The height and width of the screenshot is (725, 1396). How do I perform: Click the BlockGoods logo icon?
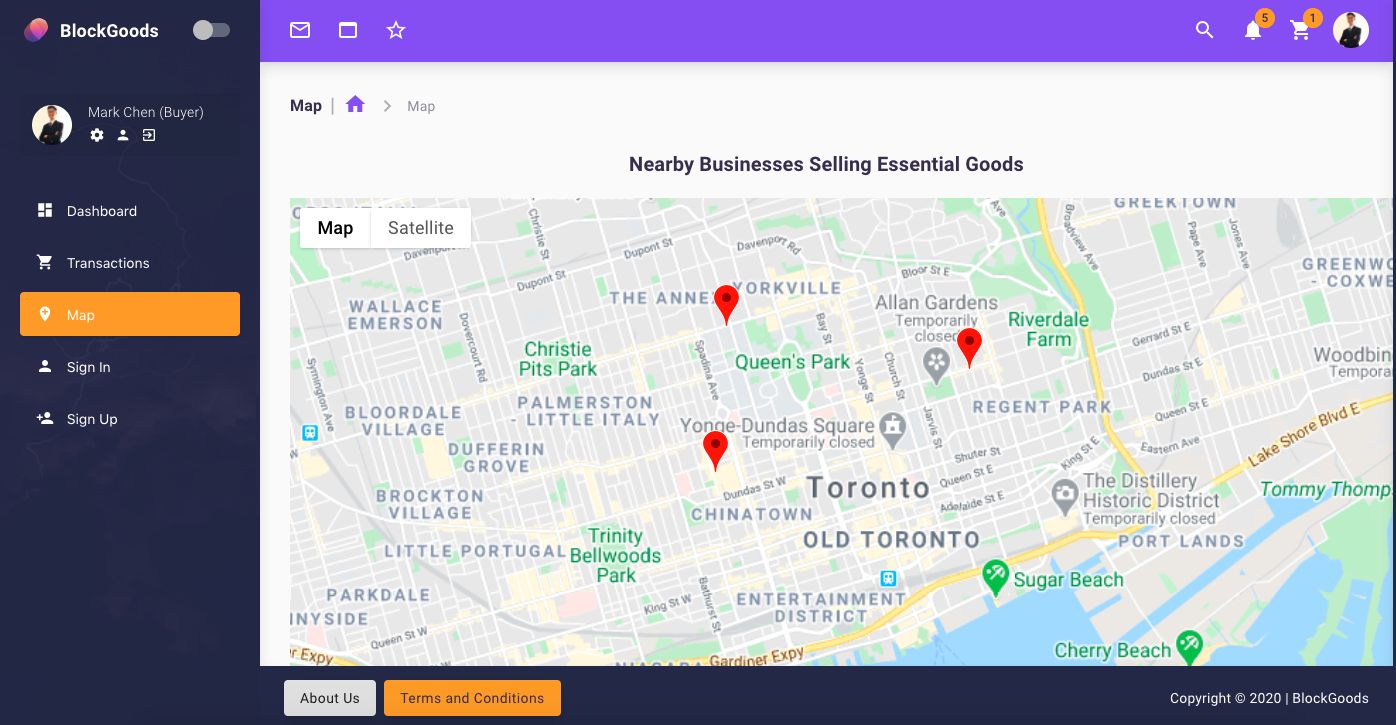coord(36,30)
